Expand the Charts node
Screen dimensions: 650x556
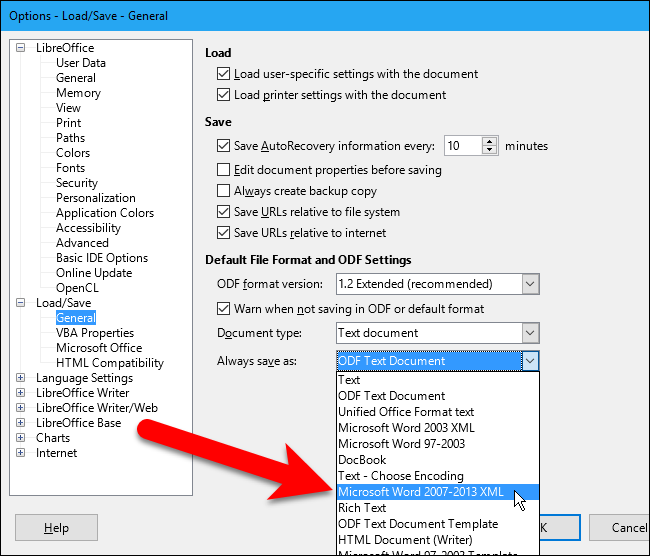pyautogui.click(x=20, y=437)
